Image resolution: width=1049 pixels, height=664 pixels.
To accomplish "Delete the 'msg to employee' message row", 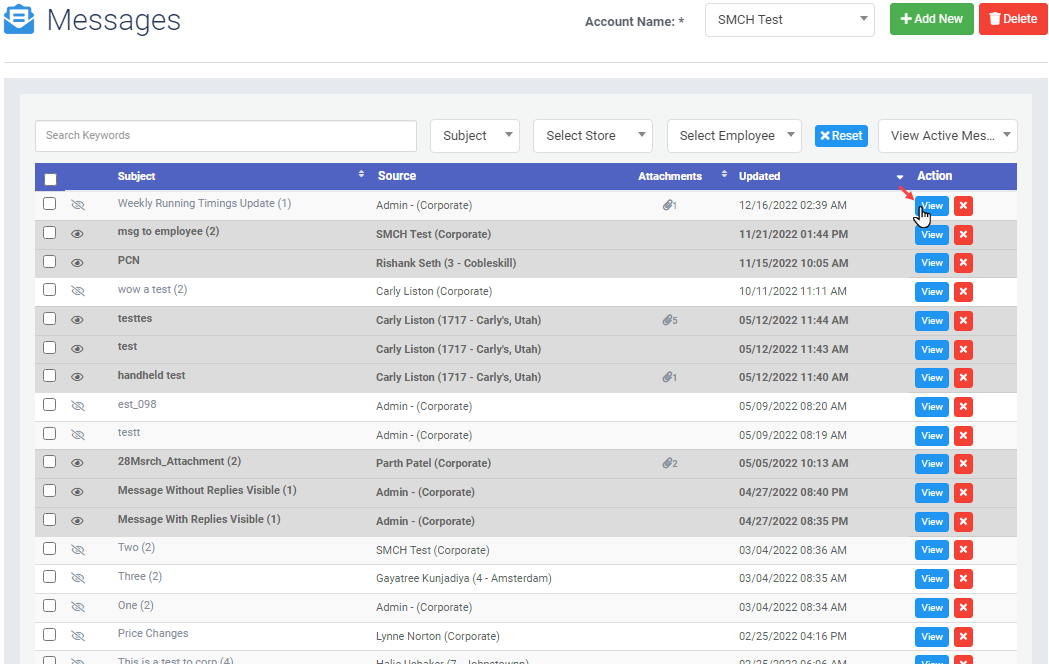I will (963, 235).
